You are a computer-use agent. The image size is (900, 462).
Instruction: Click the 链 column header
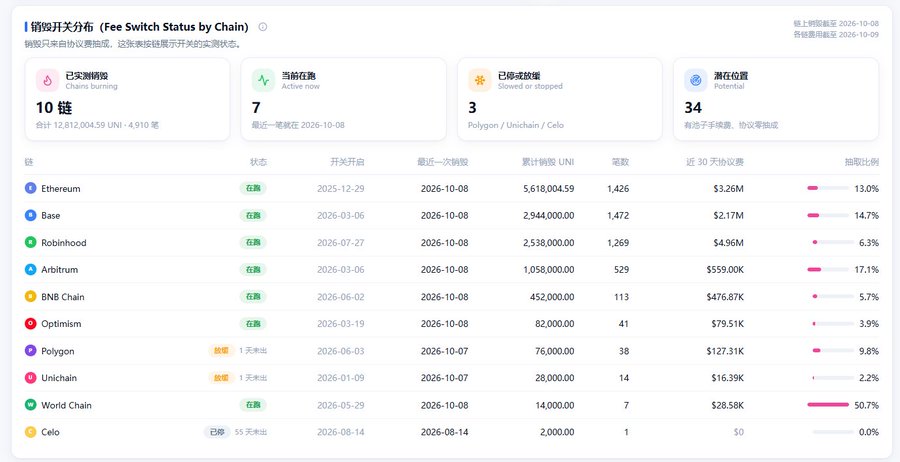[x=29, y=162]
